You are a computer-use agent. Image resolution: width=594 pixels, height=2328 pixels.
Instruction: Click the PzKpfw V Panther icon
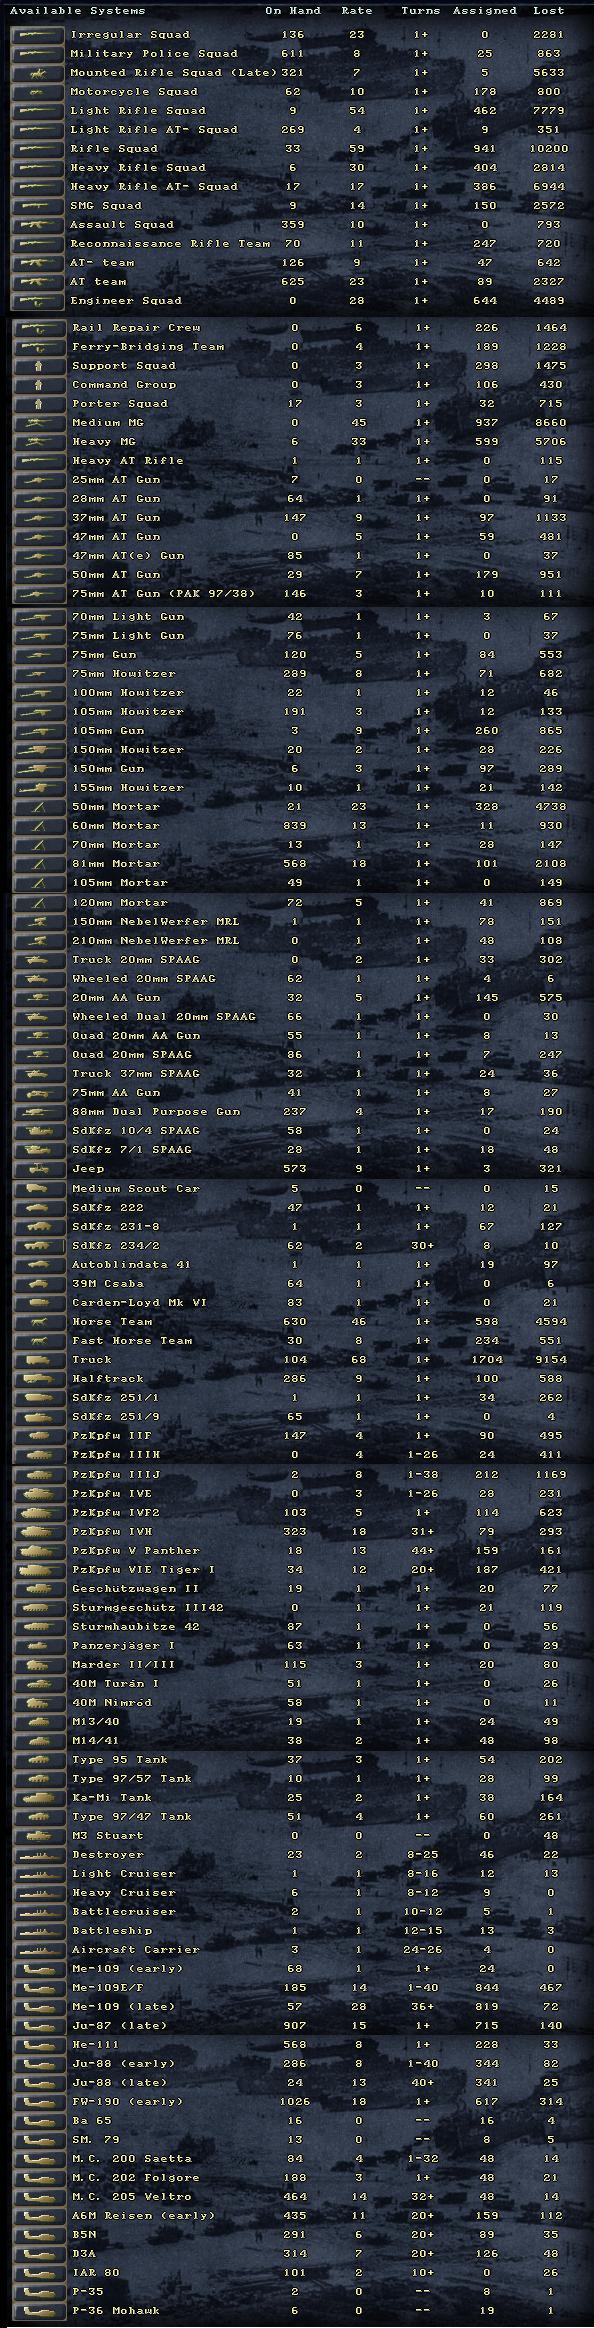click(x=40, y=1551)
